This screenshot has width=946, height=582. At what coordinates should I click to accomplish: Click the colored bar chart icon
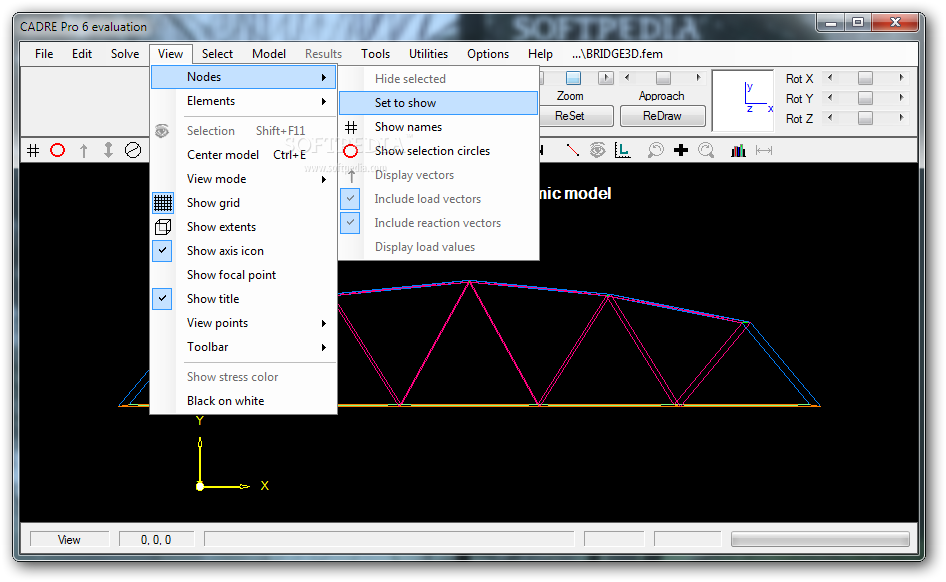[738, 150]
